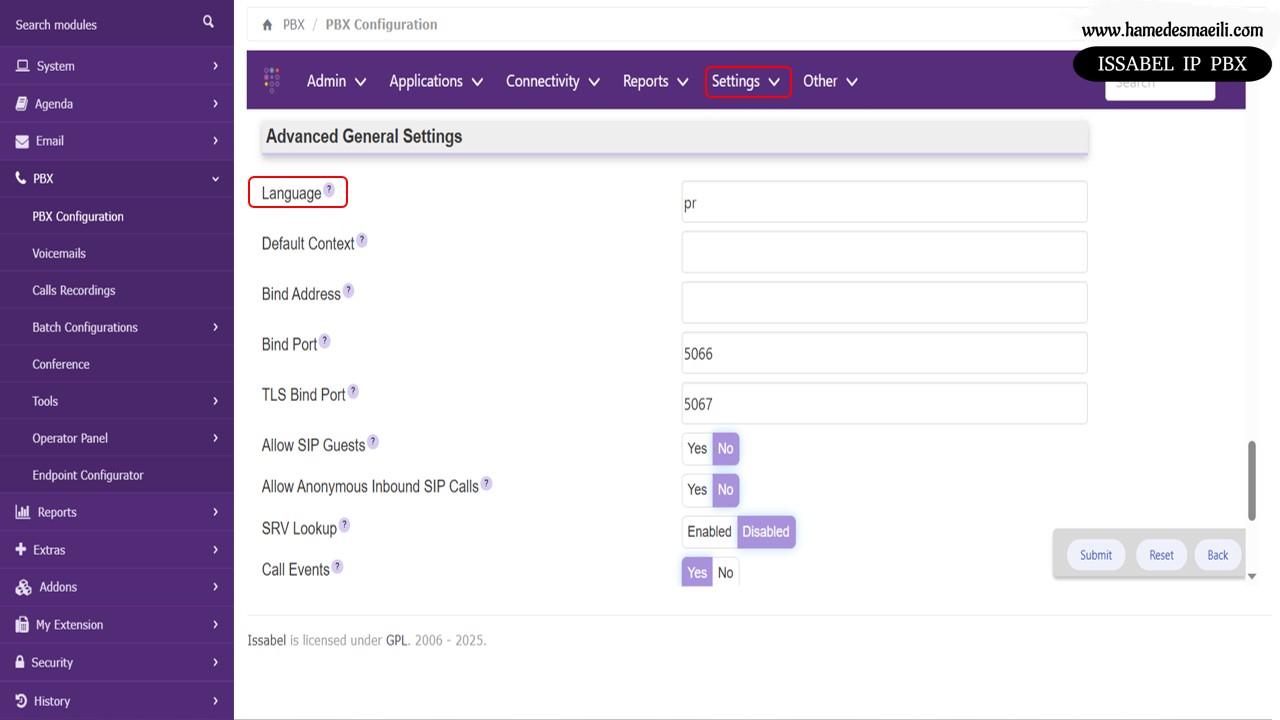Click the Email envelope icon in sidebar
Viewport: 1280px width, 720px height.
(22, 141)
